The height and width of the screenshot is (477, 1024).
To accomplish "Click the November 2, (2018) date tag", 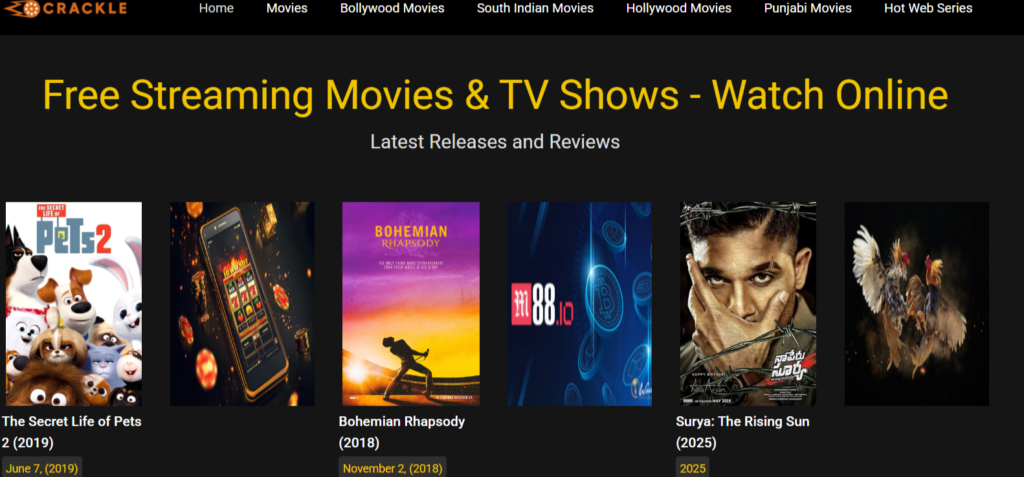I will pyautogui.click(x=392, y=468).
